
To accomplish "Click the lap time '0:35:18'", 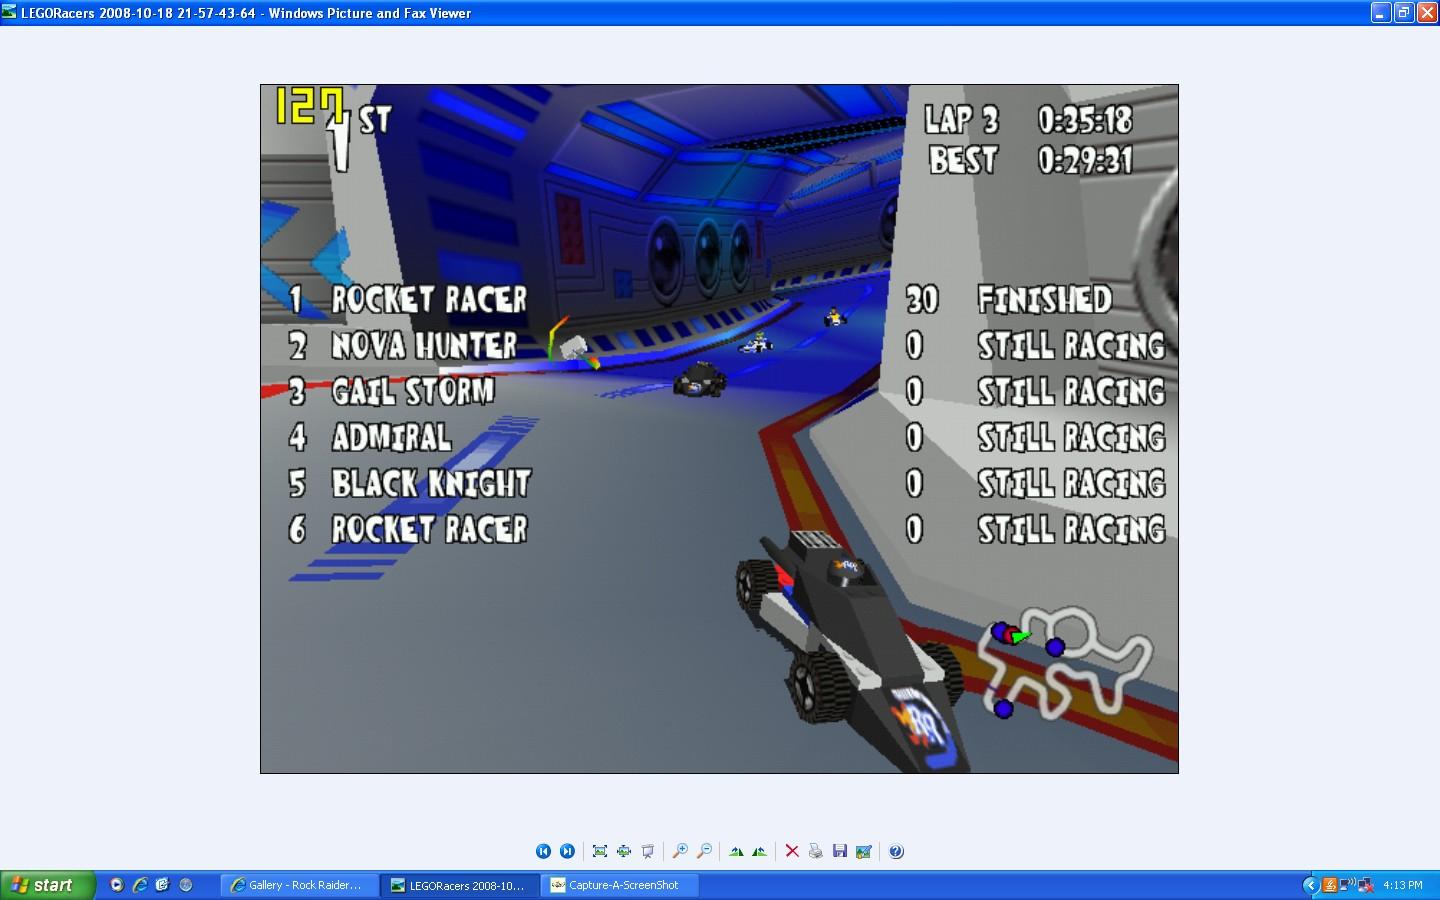I will 1085,120.
